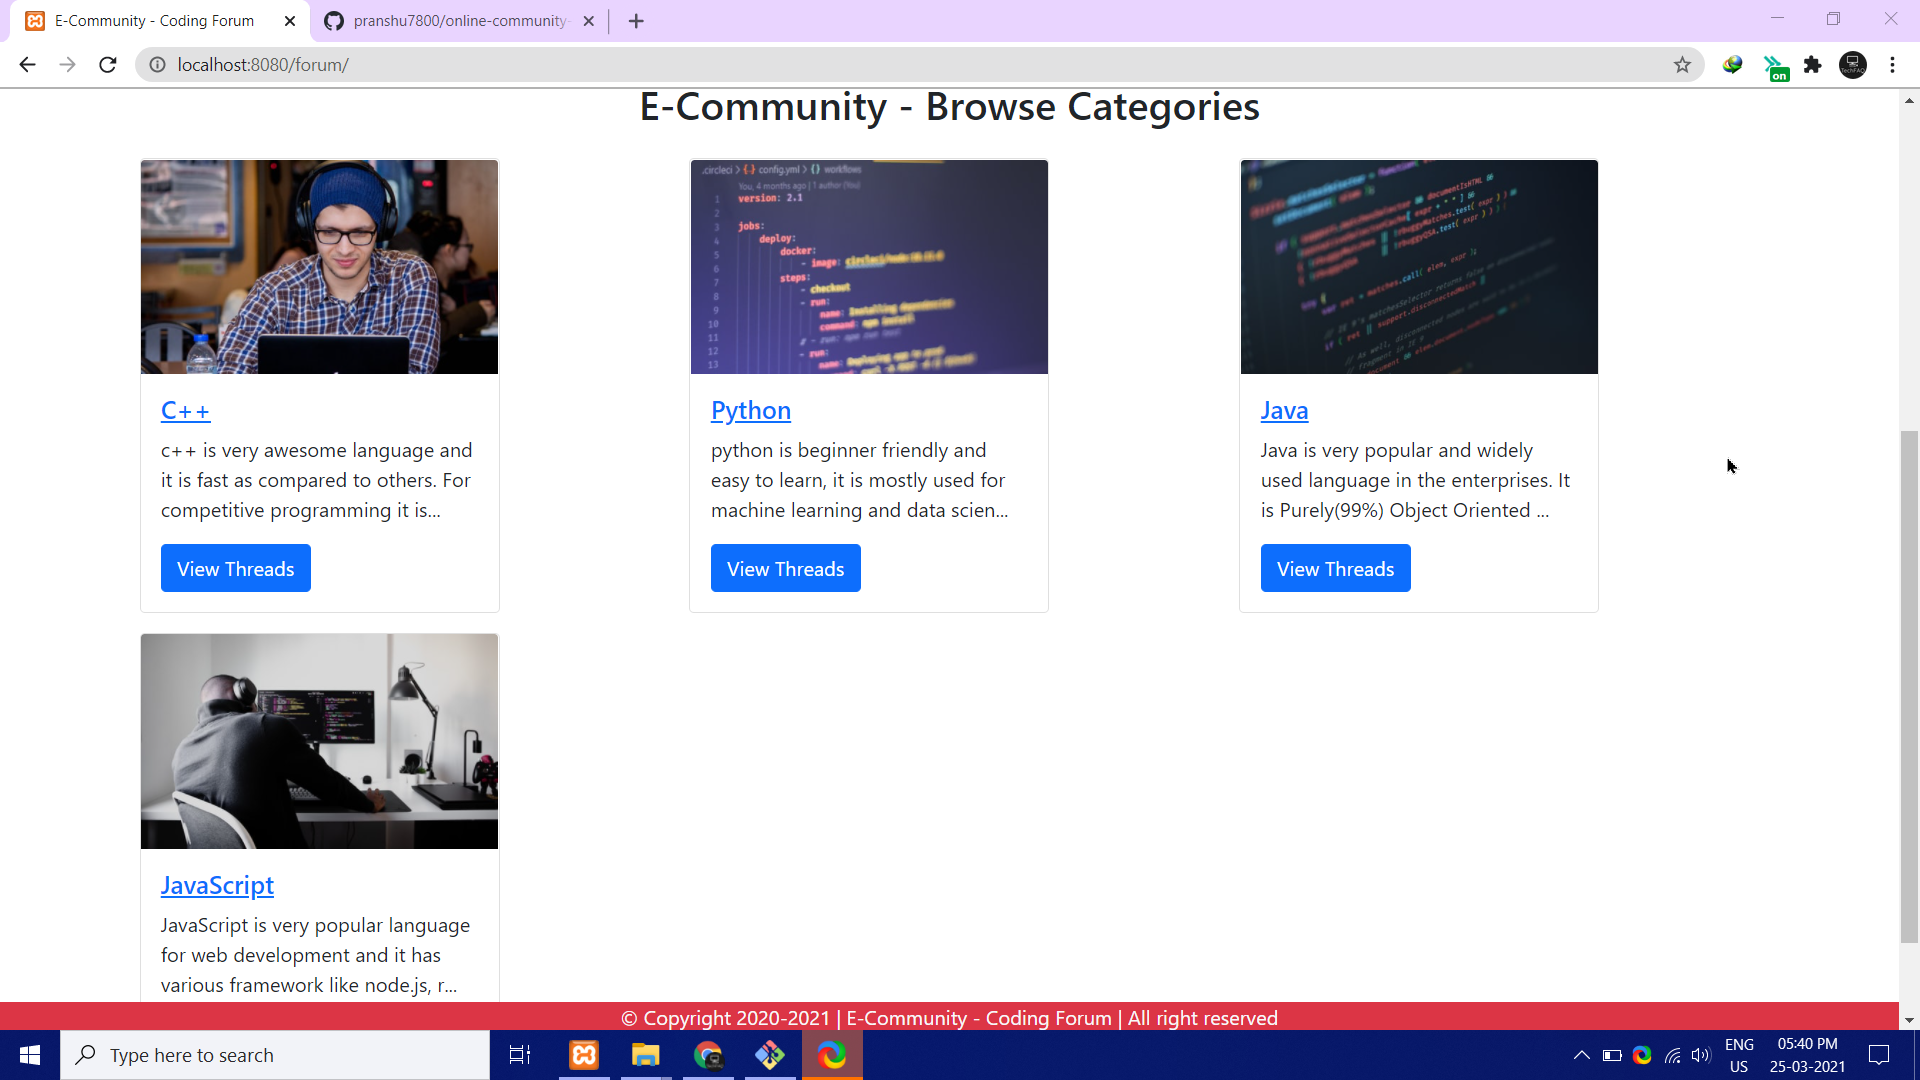Image resolution: width=1920 pixels, height=1080 pixels.
Task: Click the Type here to search field
Action: [275, 1055]
